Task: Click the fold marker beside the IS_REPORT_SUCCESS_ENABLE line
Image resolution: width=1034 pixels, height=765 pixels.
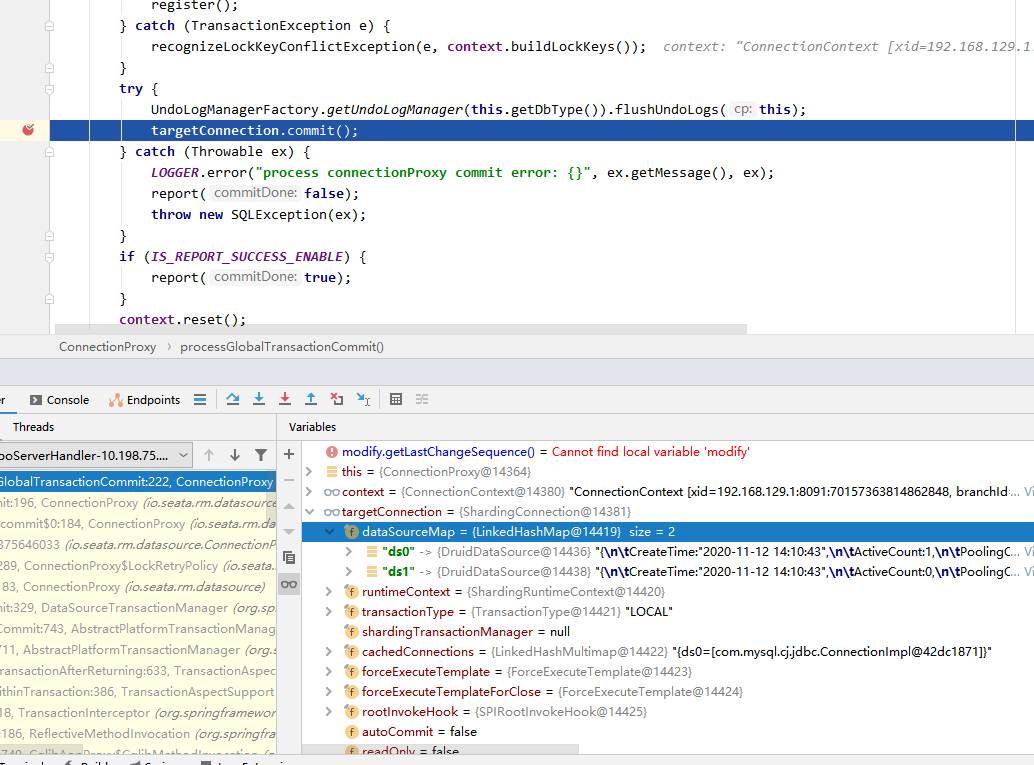Action: pos(49,257)
